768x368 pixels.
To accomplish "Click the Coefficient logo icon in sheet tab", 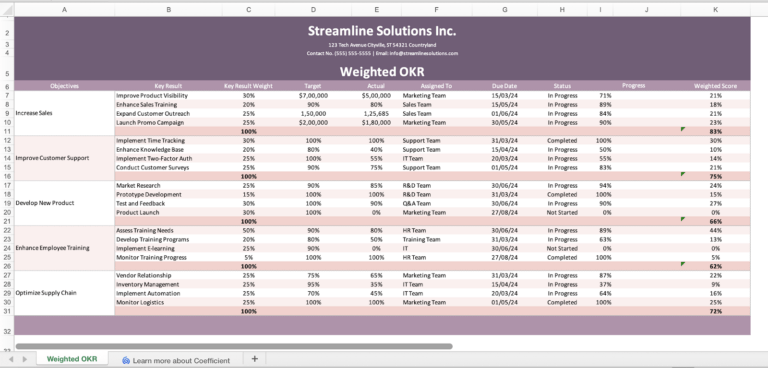I will click(x=126, y=360).
